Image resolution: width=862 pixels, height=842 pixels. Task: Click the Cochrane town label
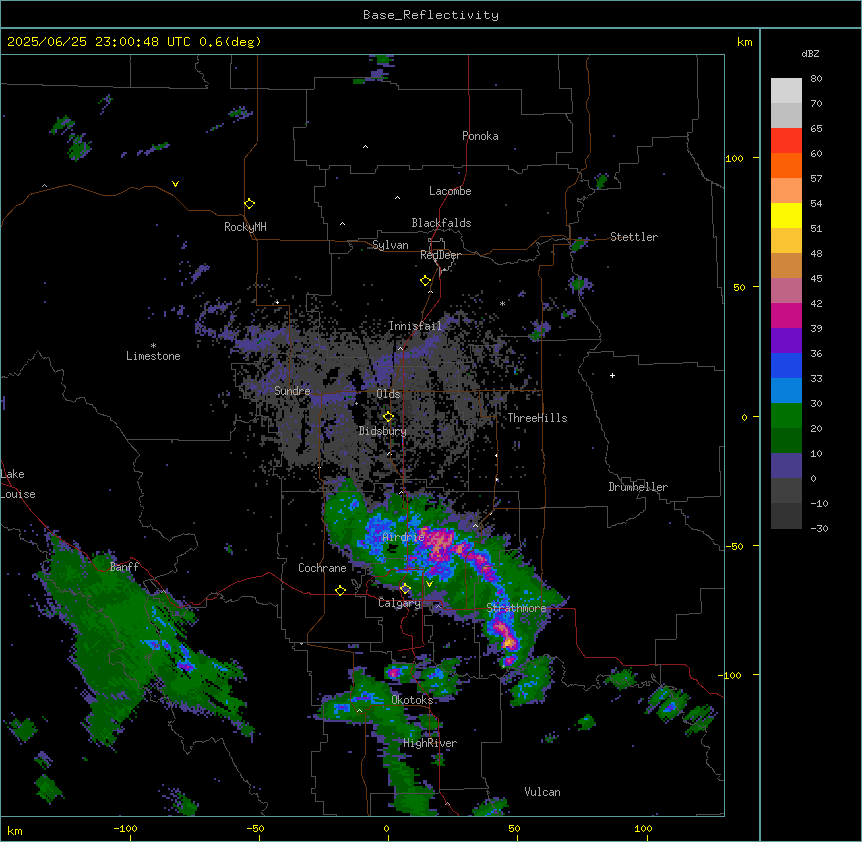[x=322, y=568]
